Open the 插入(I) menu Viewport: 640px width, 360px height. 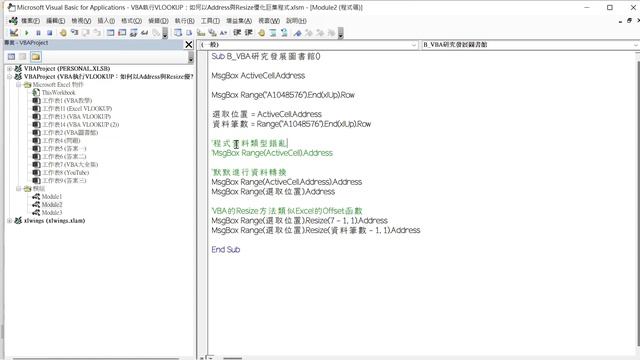[x=106, y=21]
